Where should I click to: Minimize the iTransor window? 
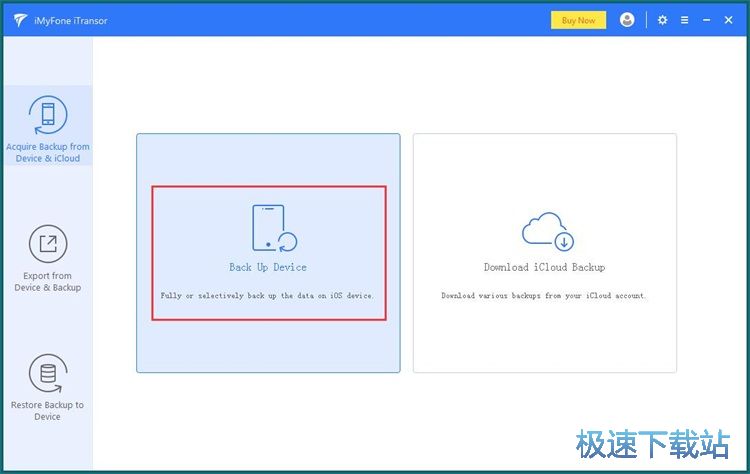706,20
